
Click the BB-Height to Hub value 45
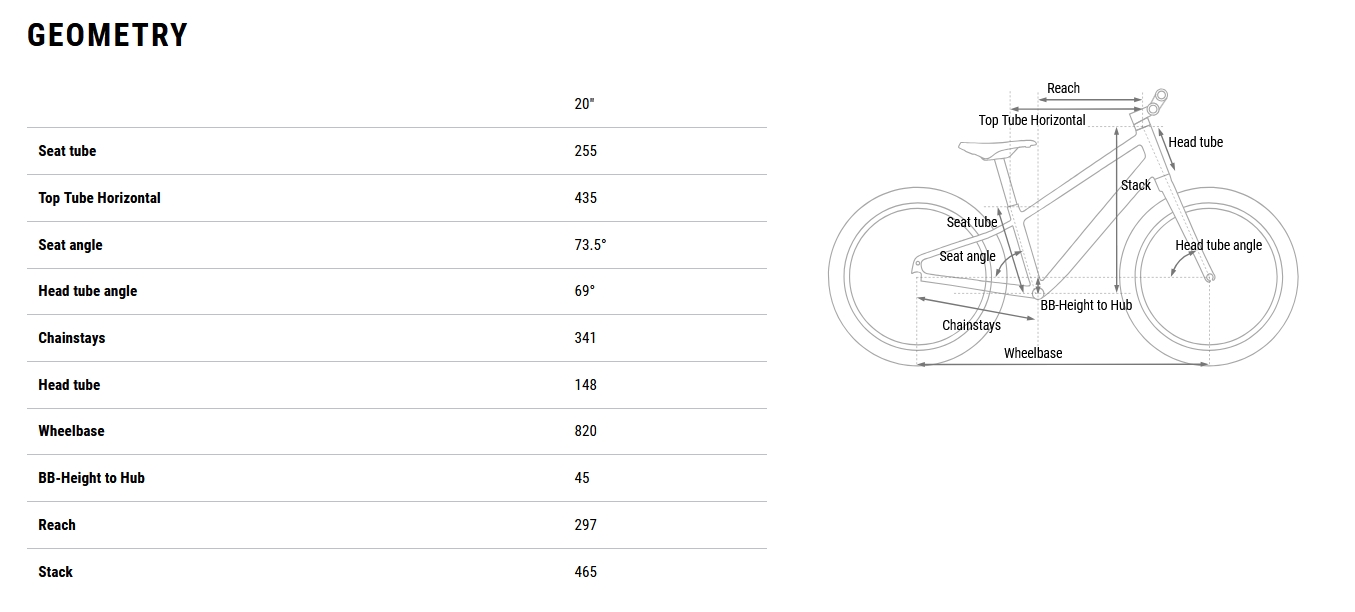pos(582,478)
